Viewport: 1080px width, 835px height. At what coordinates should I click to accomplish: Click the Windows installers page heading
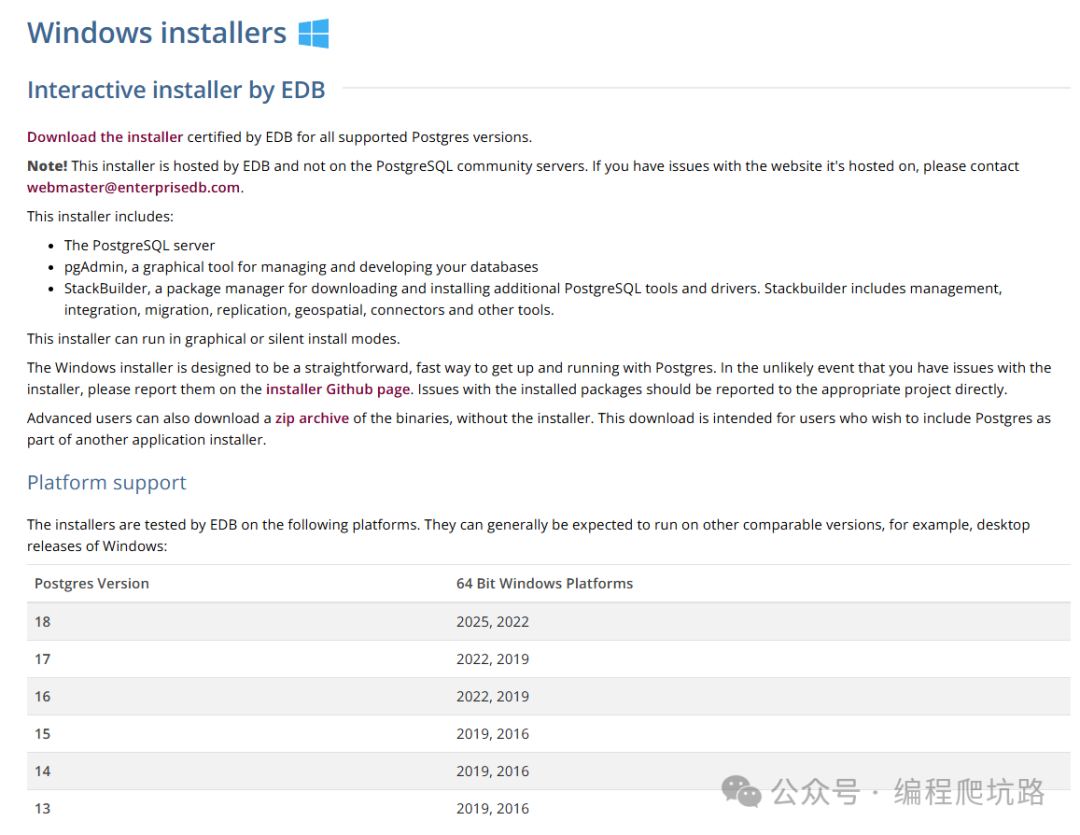[157, 33]
